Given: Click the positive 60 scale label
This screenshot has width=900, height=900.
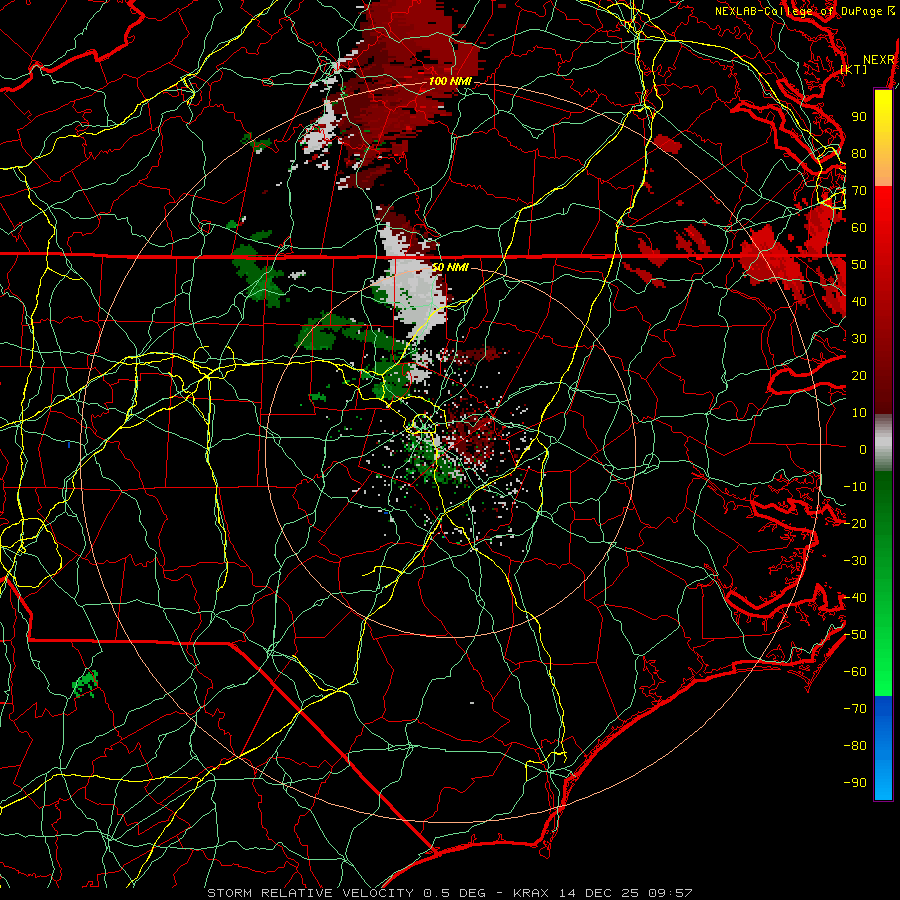Looking at the screenshot, I should pos(859,227).
